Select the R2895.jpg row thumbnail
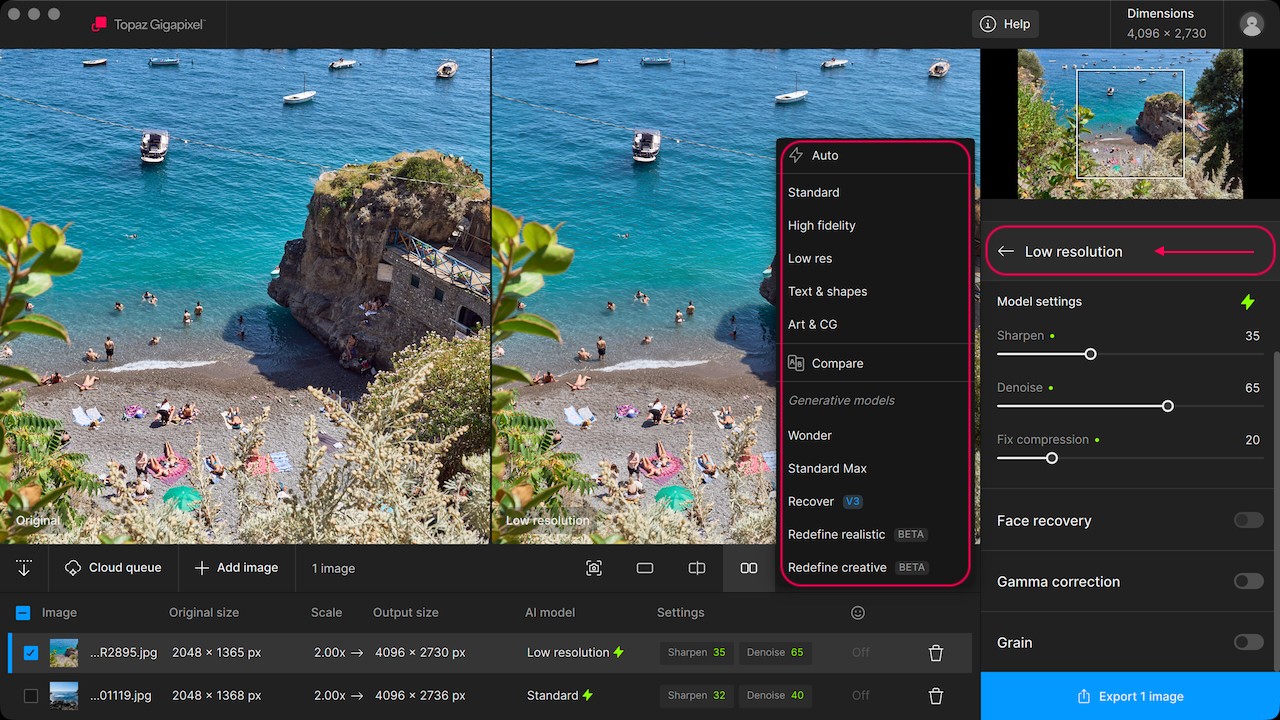This screenshot has width=1280, height=720. click(64, 653)
